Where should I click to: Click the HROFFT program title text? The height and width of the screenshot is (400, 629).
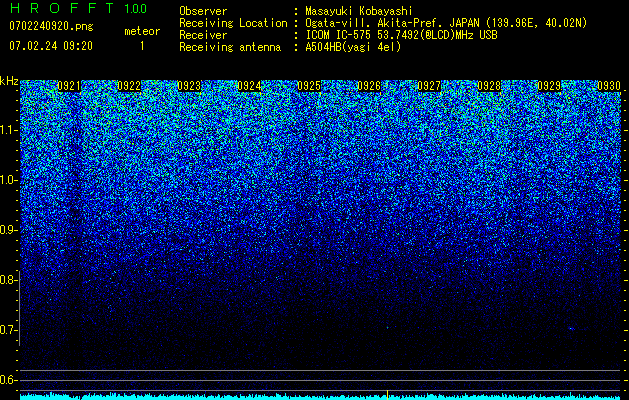coord(62,8)
